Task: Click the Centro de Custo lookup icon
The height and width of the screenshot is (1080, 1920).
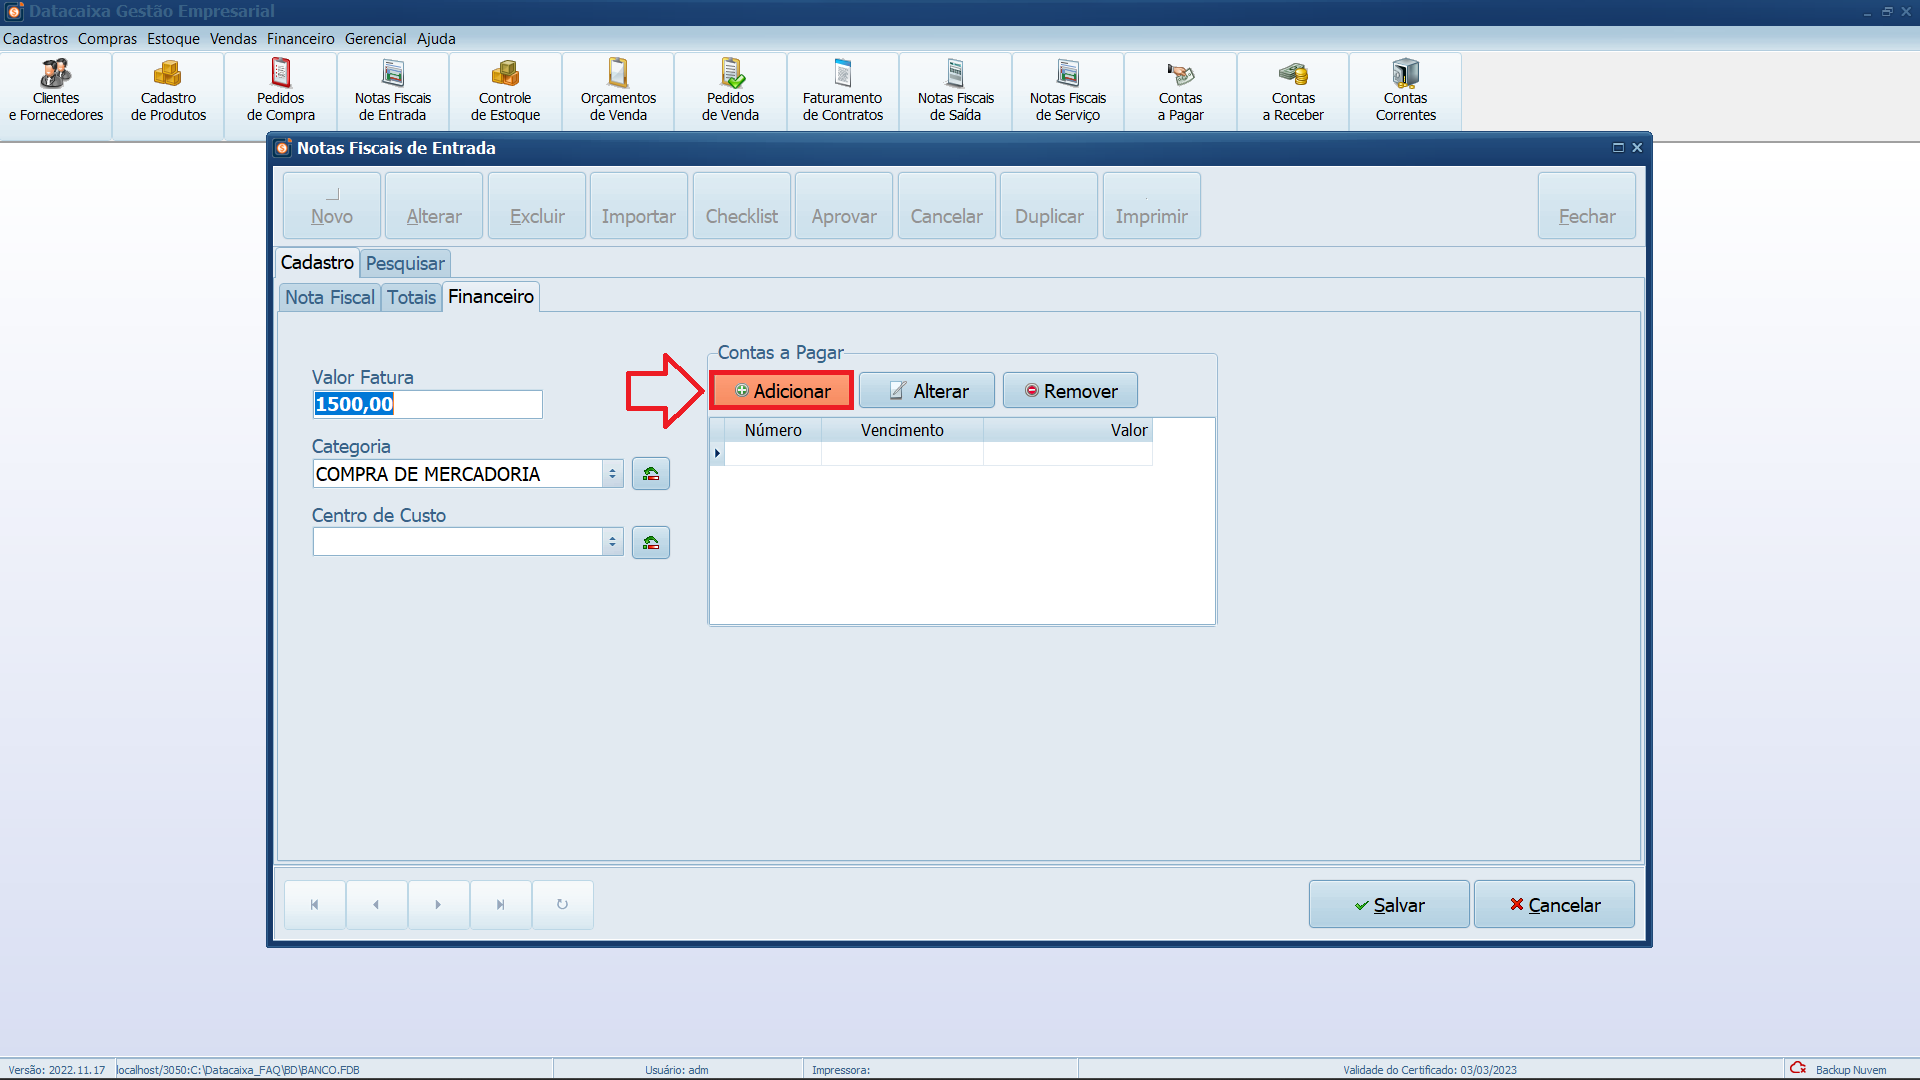Action: tap(650, 543)
